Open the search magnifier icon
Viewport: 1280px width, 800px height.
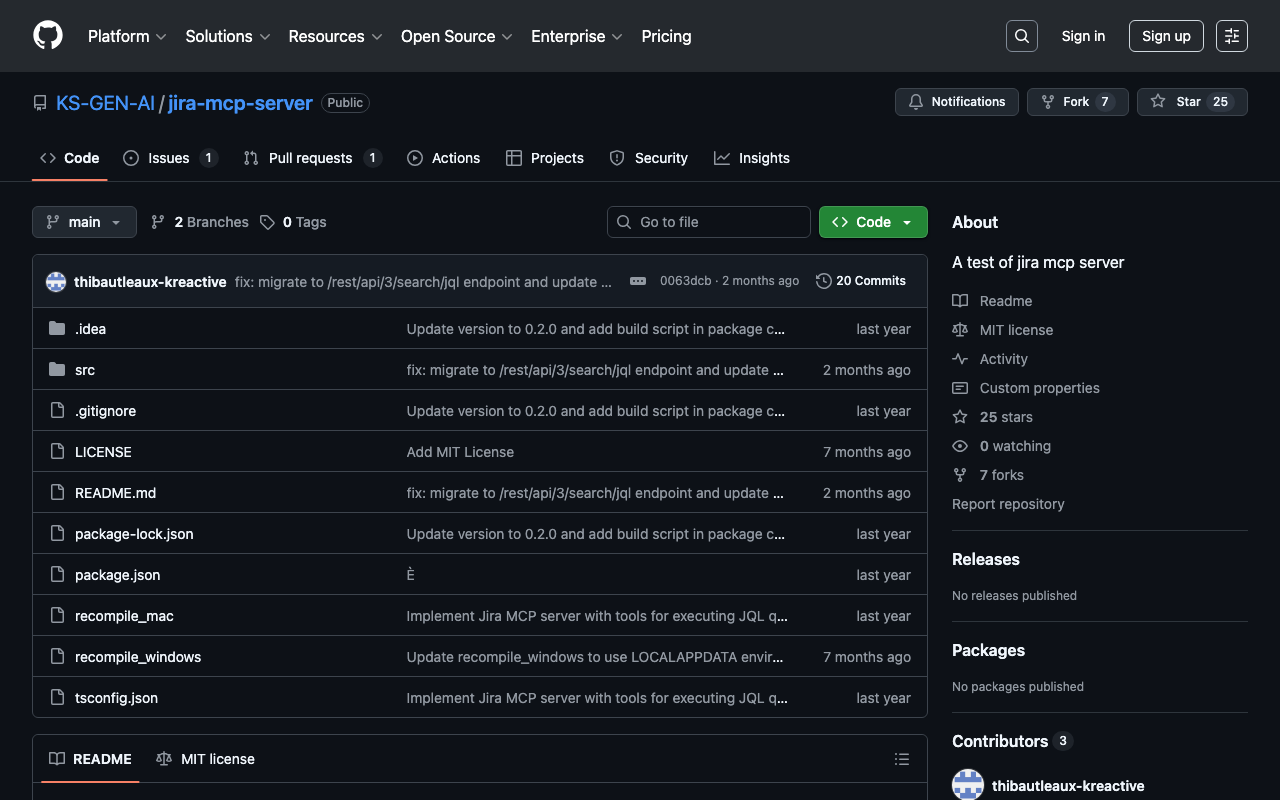click(x=1021, y=36)
